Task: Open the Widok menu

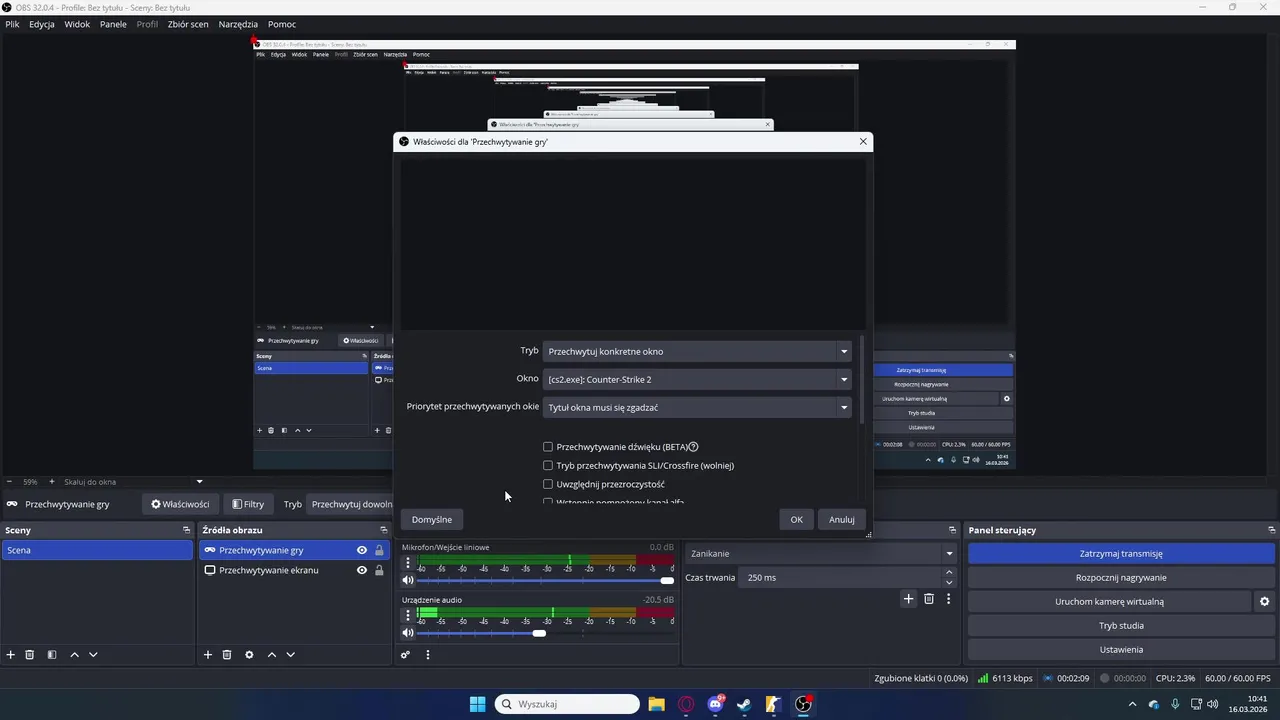Action: point(77,24)
